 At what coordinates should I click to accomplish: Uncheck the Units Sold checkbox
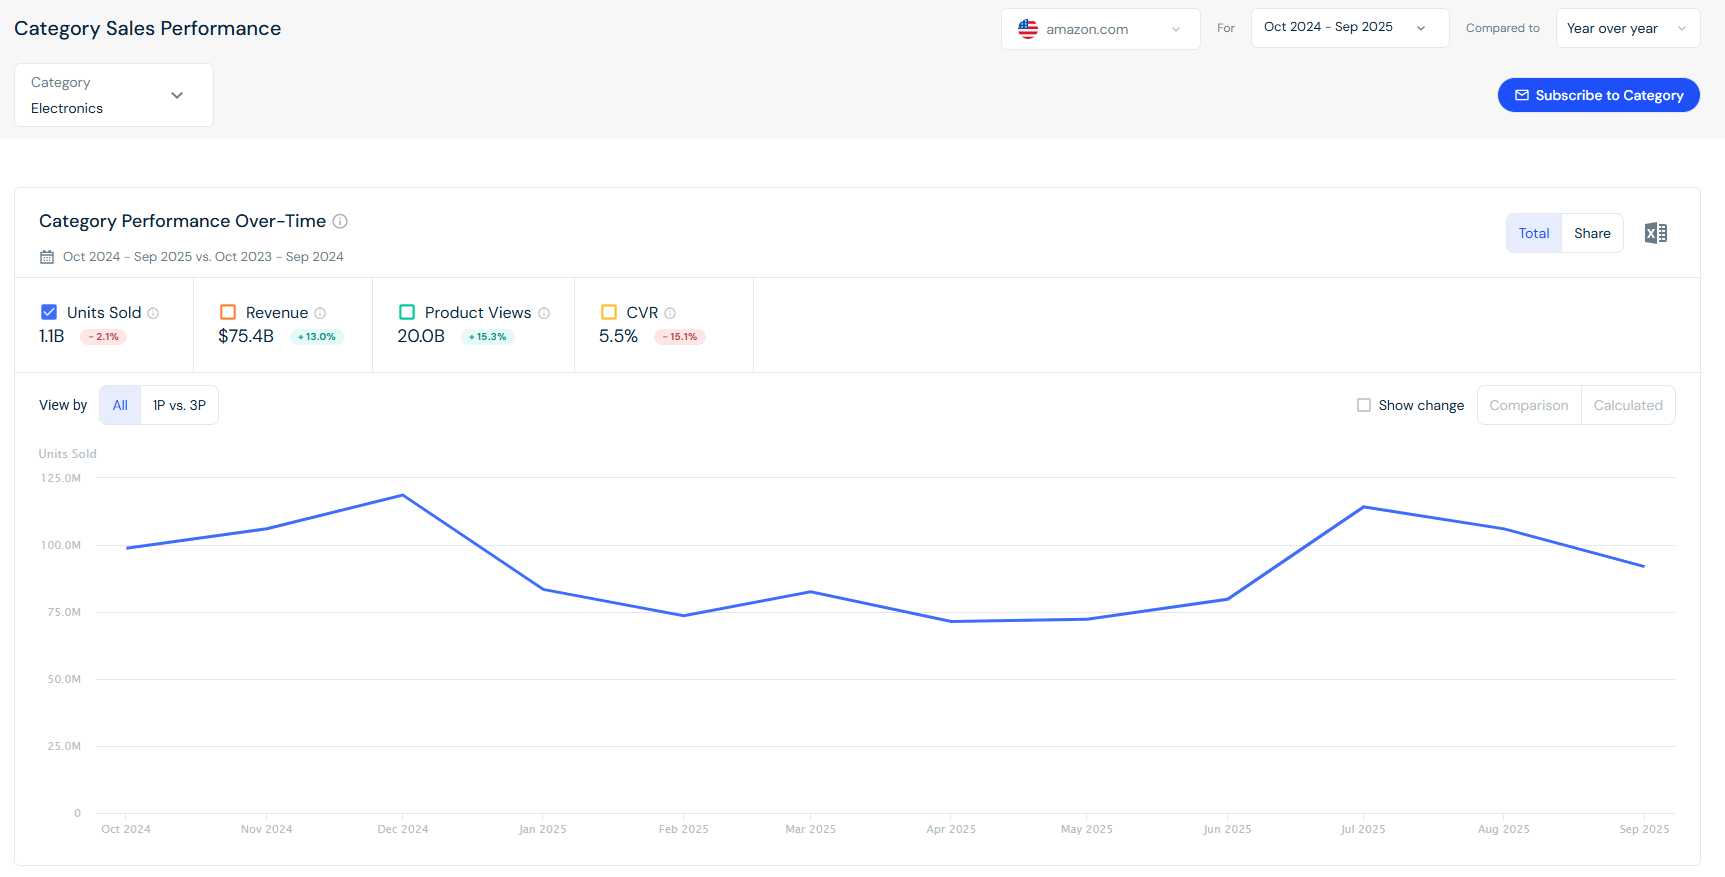49,312
